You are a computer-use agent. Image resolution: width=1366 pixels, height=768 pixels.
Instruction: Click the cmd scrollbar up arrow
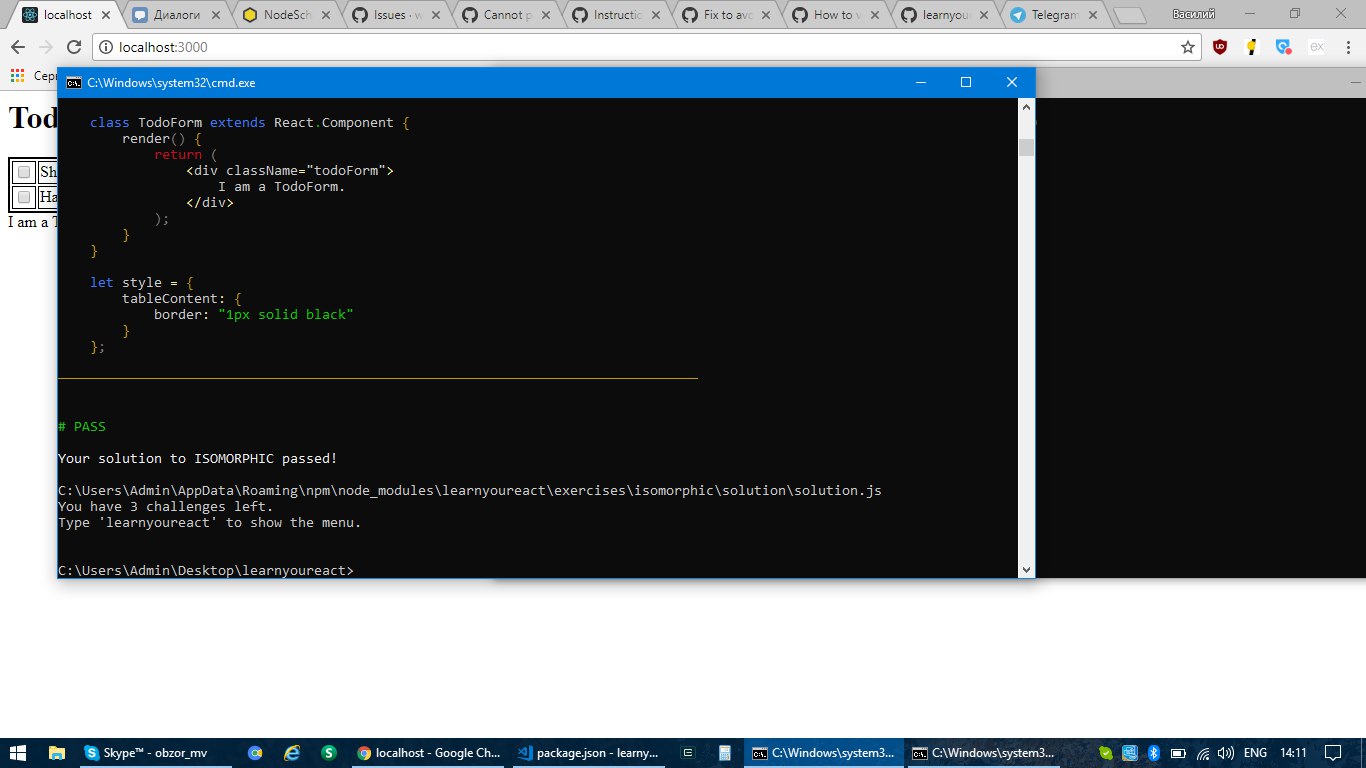[1026, 107]
